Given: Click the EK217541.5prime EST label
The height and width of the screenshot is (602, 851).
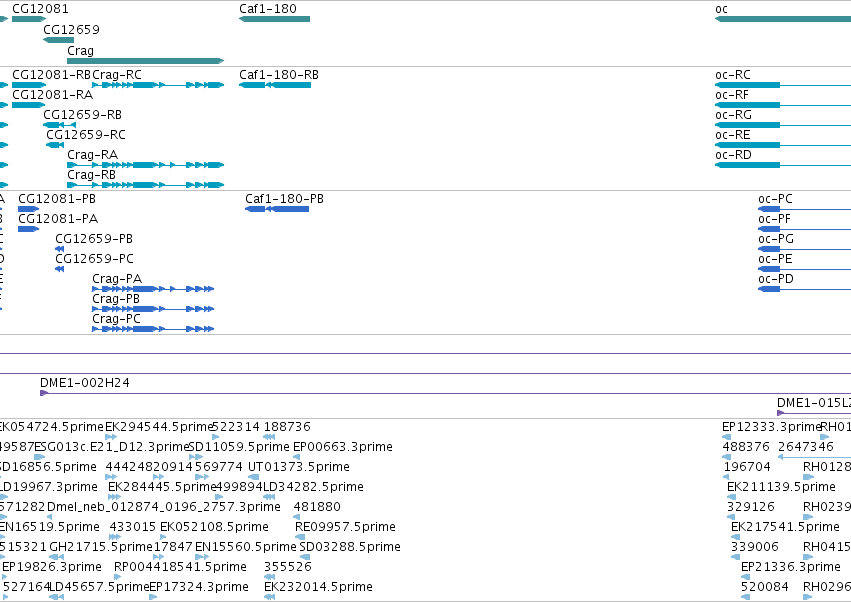Looking at the screenshot, I should tap(785, 527).
